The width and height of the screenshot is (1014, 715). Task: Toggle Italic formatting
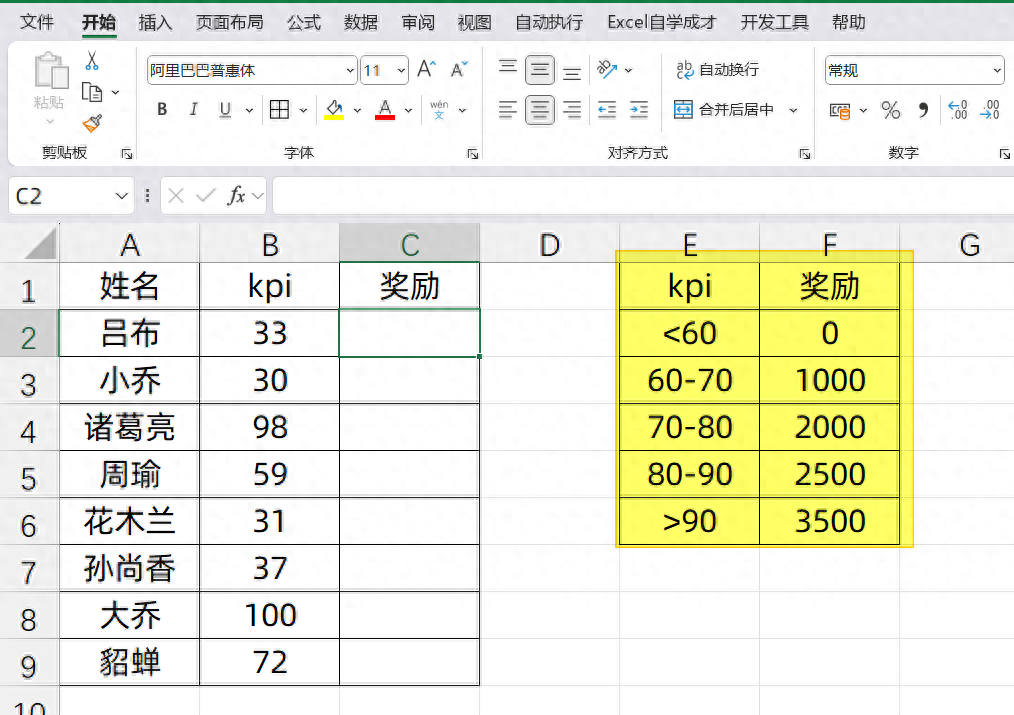(x=193, y=110)
